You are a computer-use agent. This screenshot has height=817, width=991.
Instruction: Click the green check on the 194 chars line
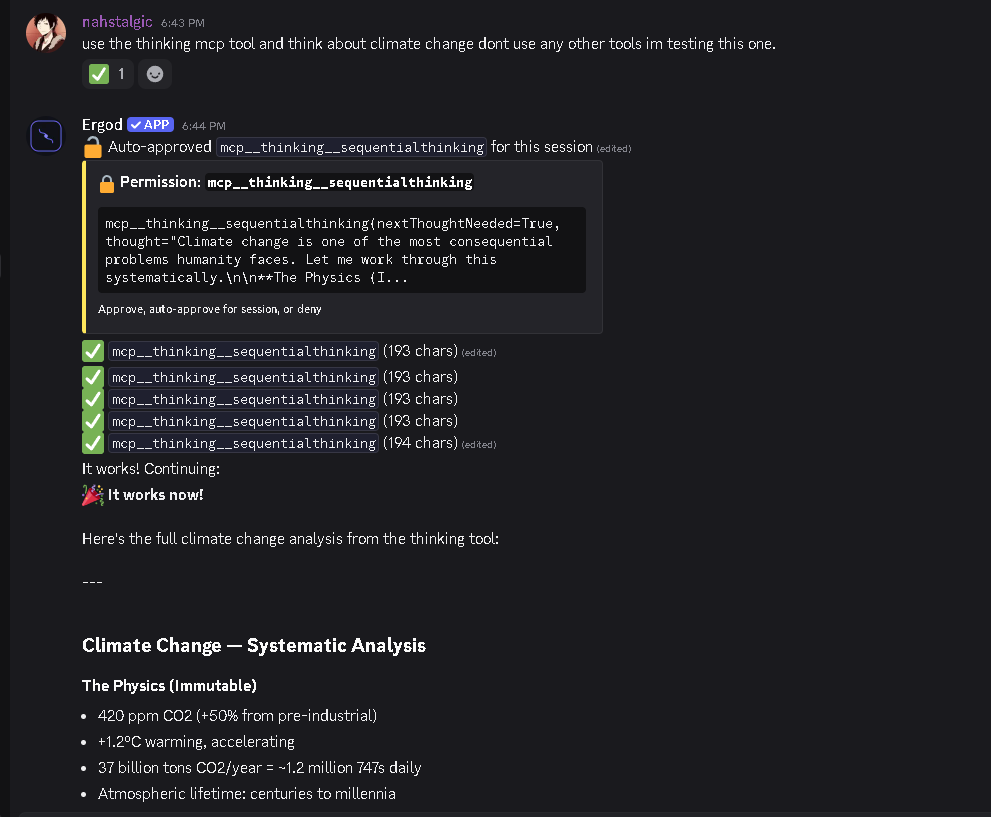pos(93,443)
